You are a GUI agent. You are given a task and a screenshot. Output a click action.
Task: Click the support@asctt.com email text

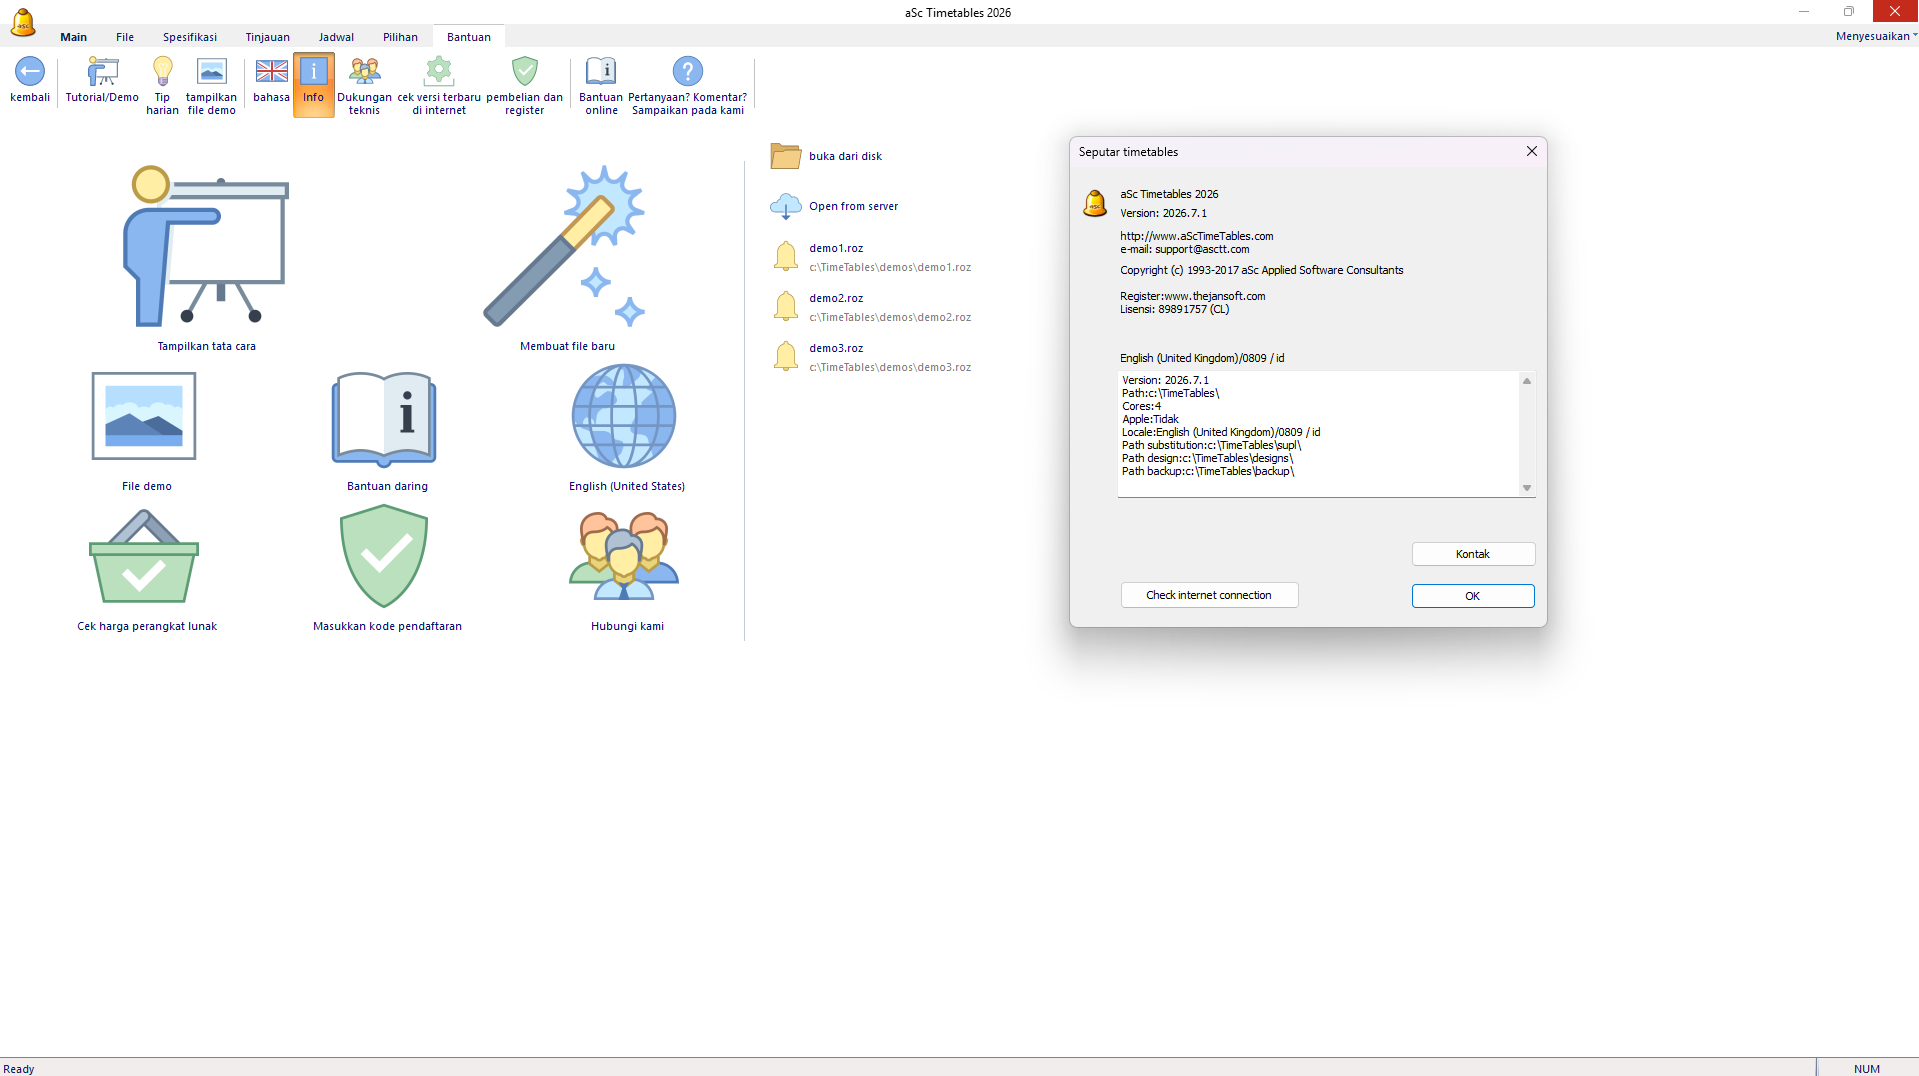tap(1202, 249)
